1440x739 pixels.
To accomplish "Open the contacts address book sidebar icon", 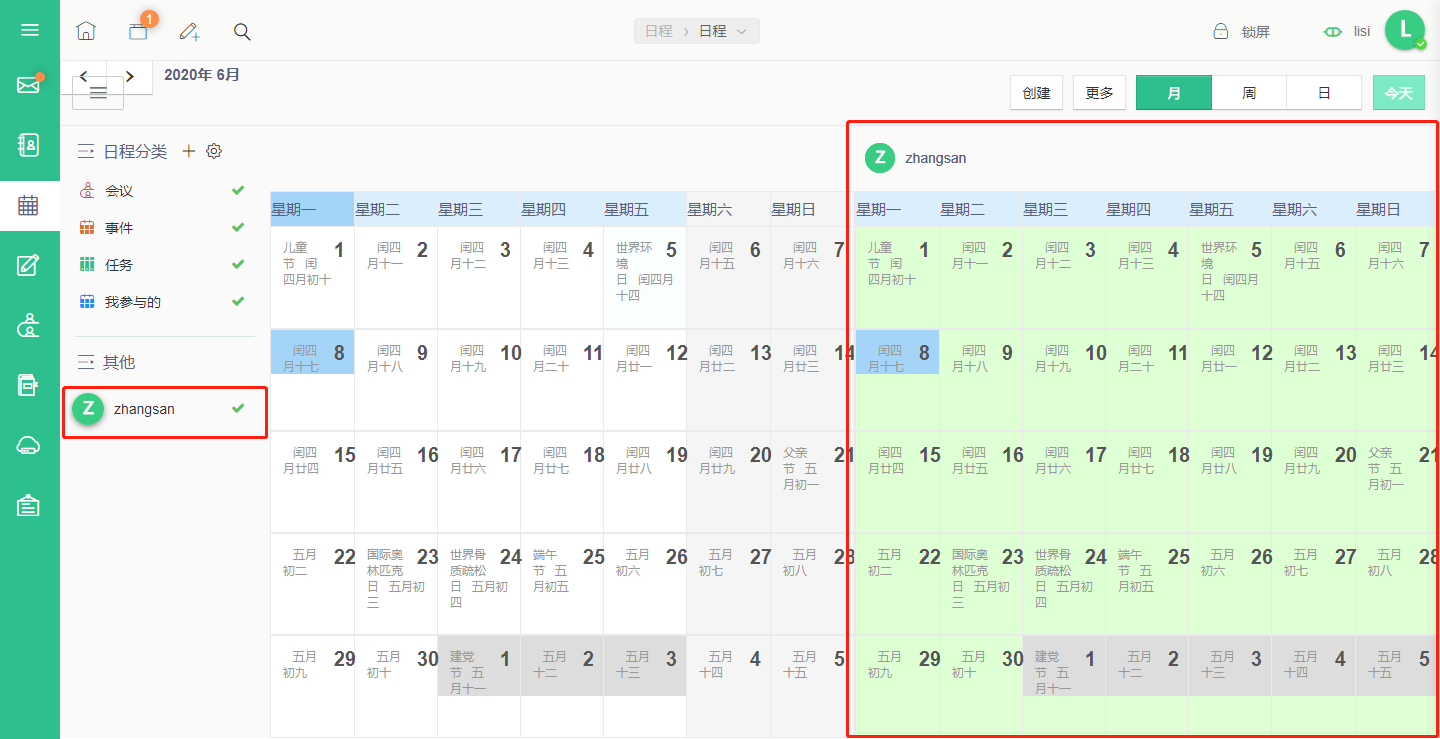I will click(29, 145).
